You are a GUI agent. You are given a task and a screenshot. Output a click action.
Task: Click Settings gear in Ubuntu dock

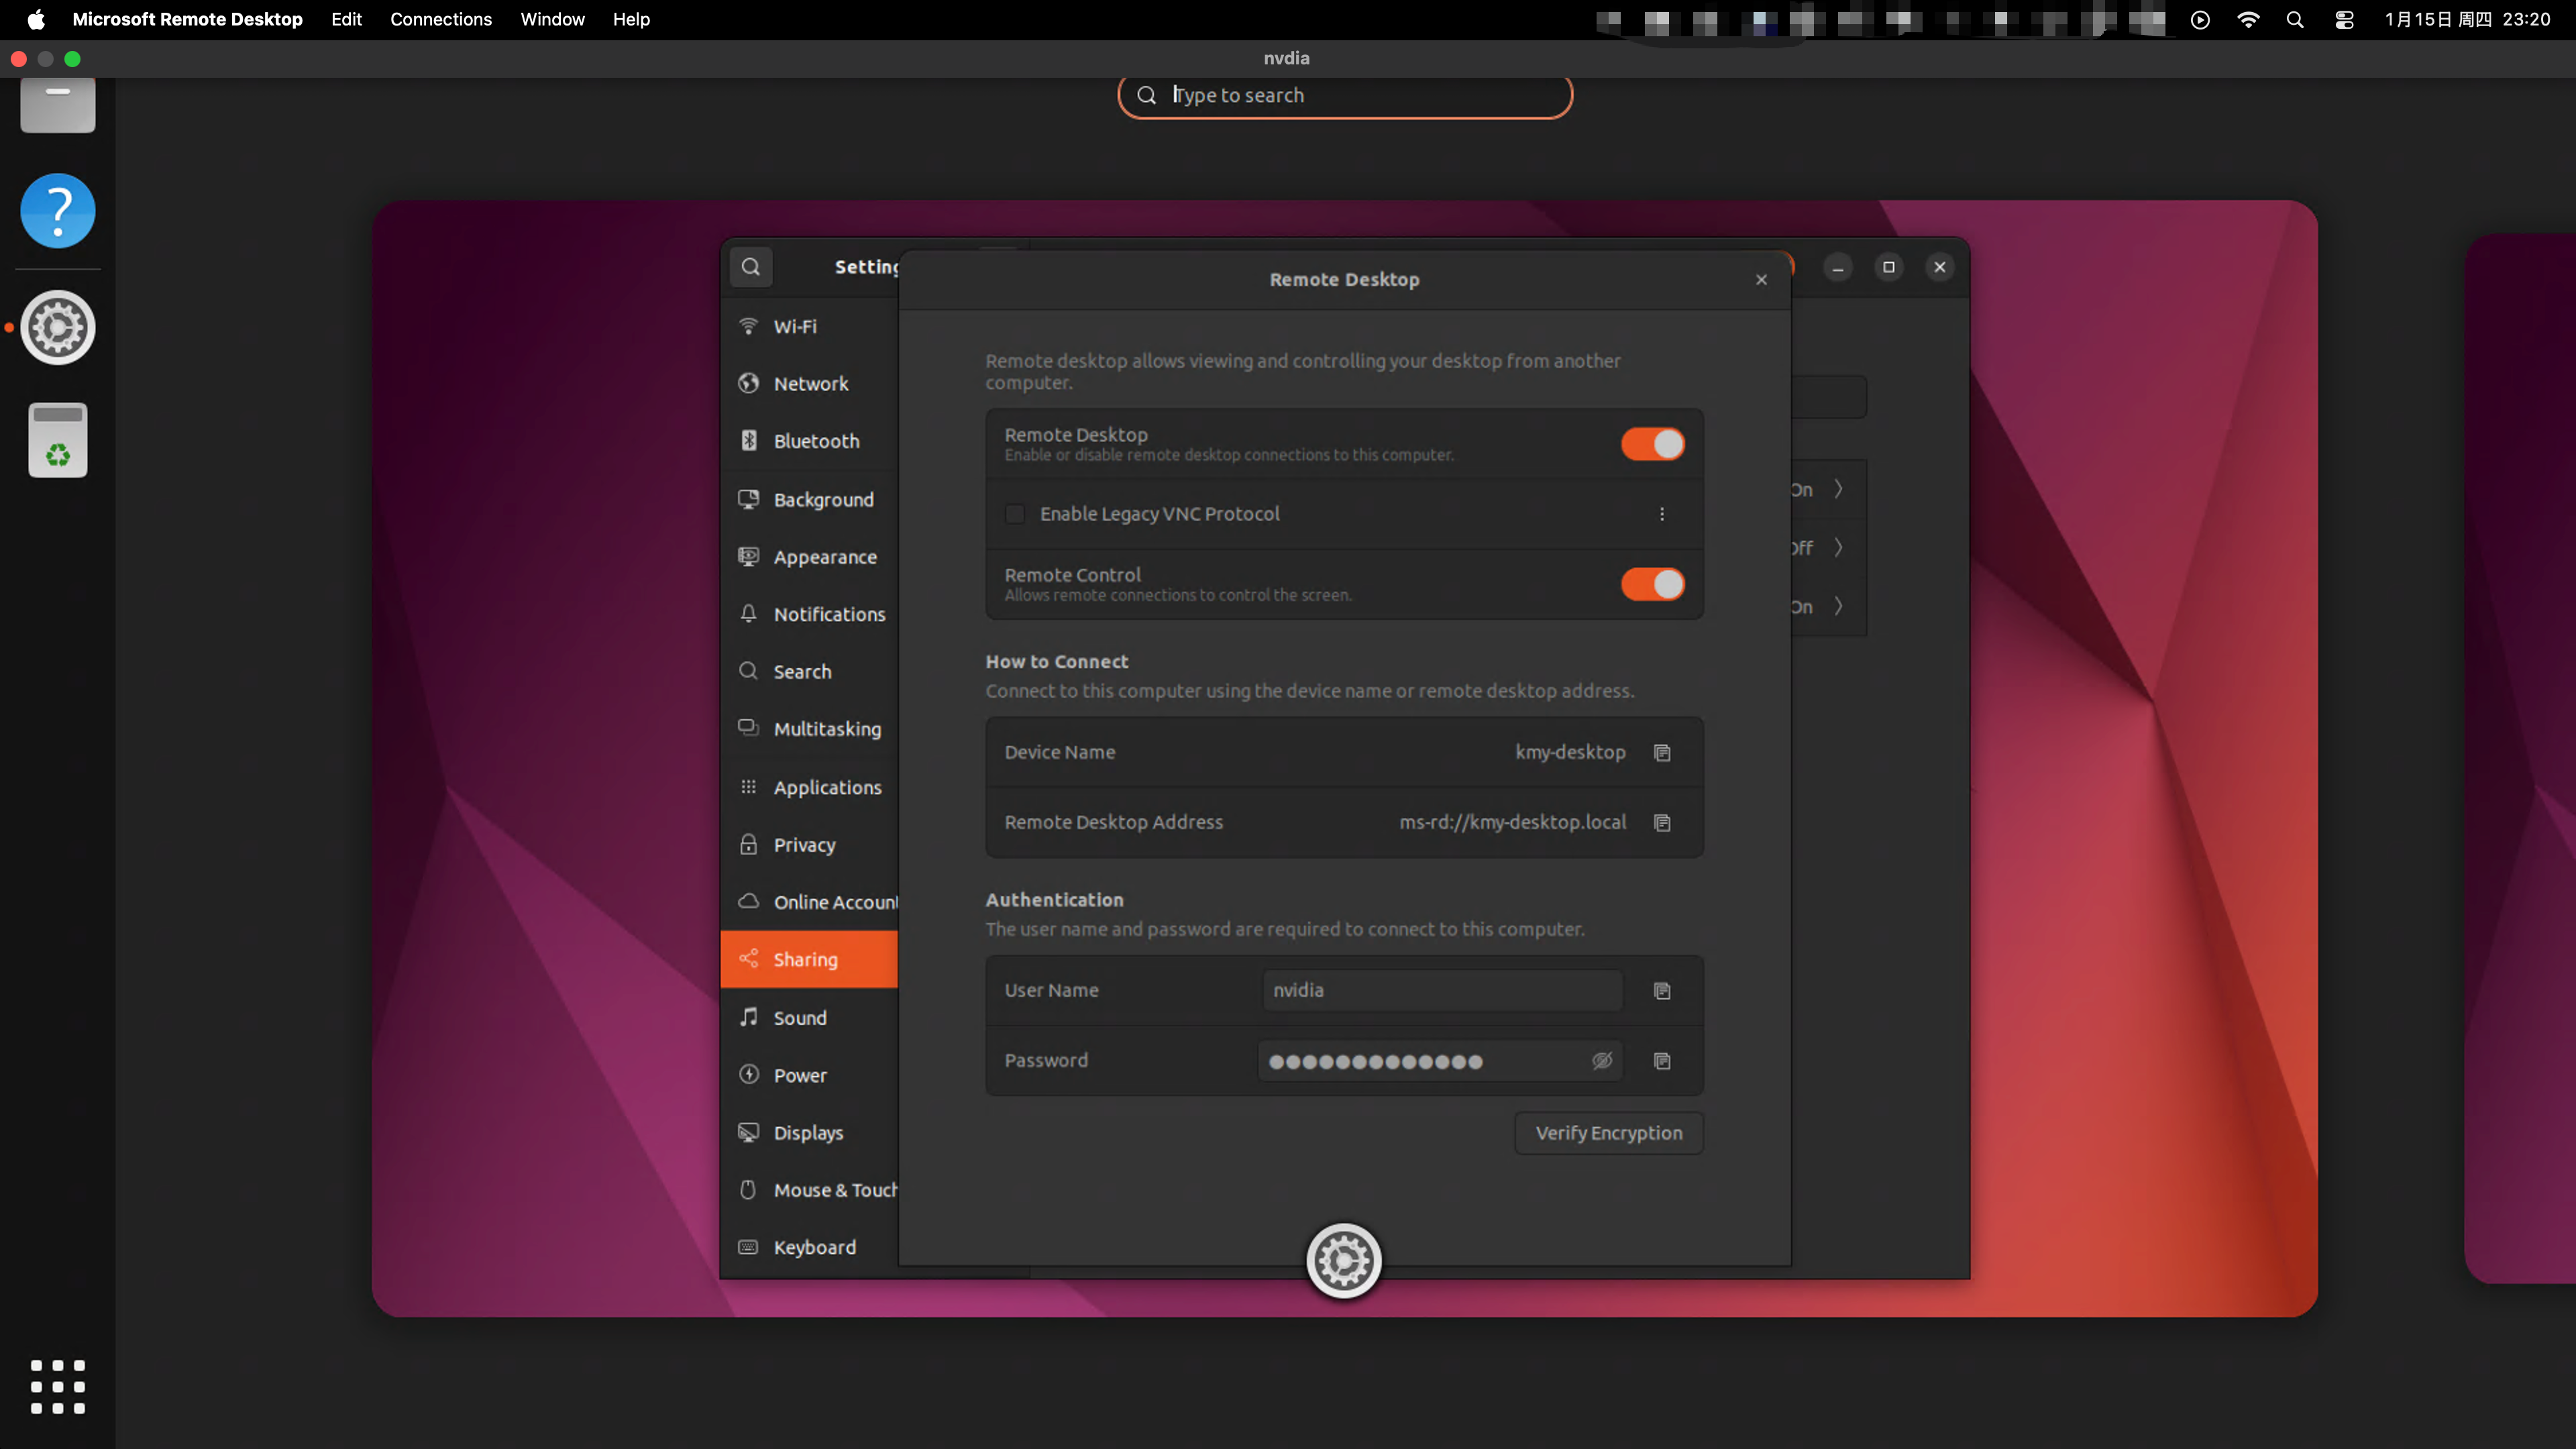58,327
